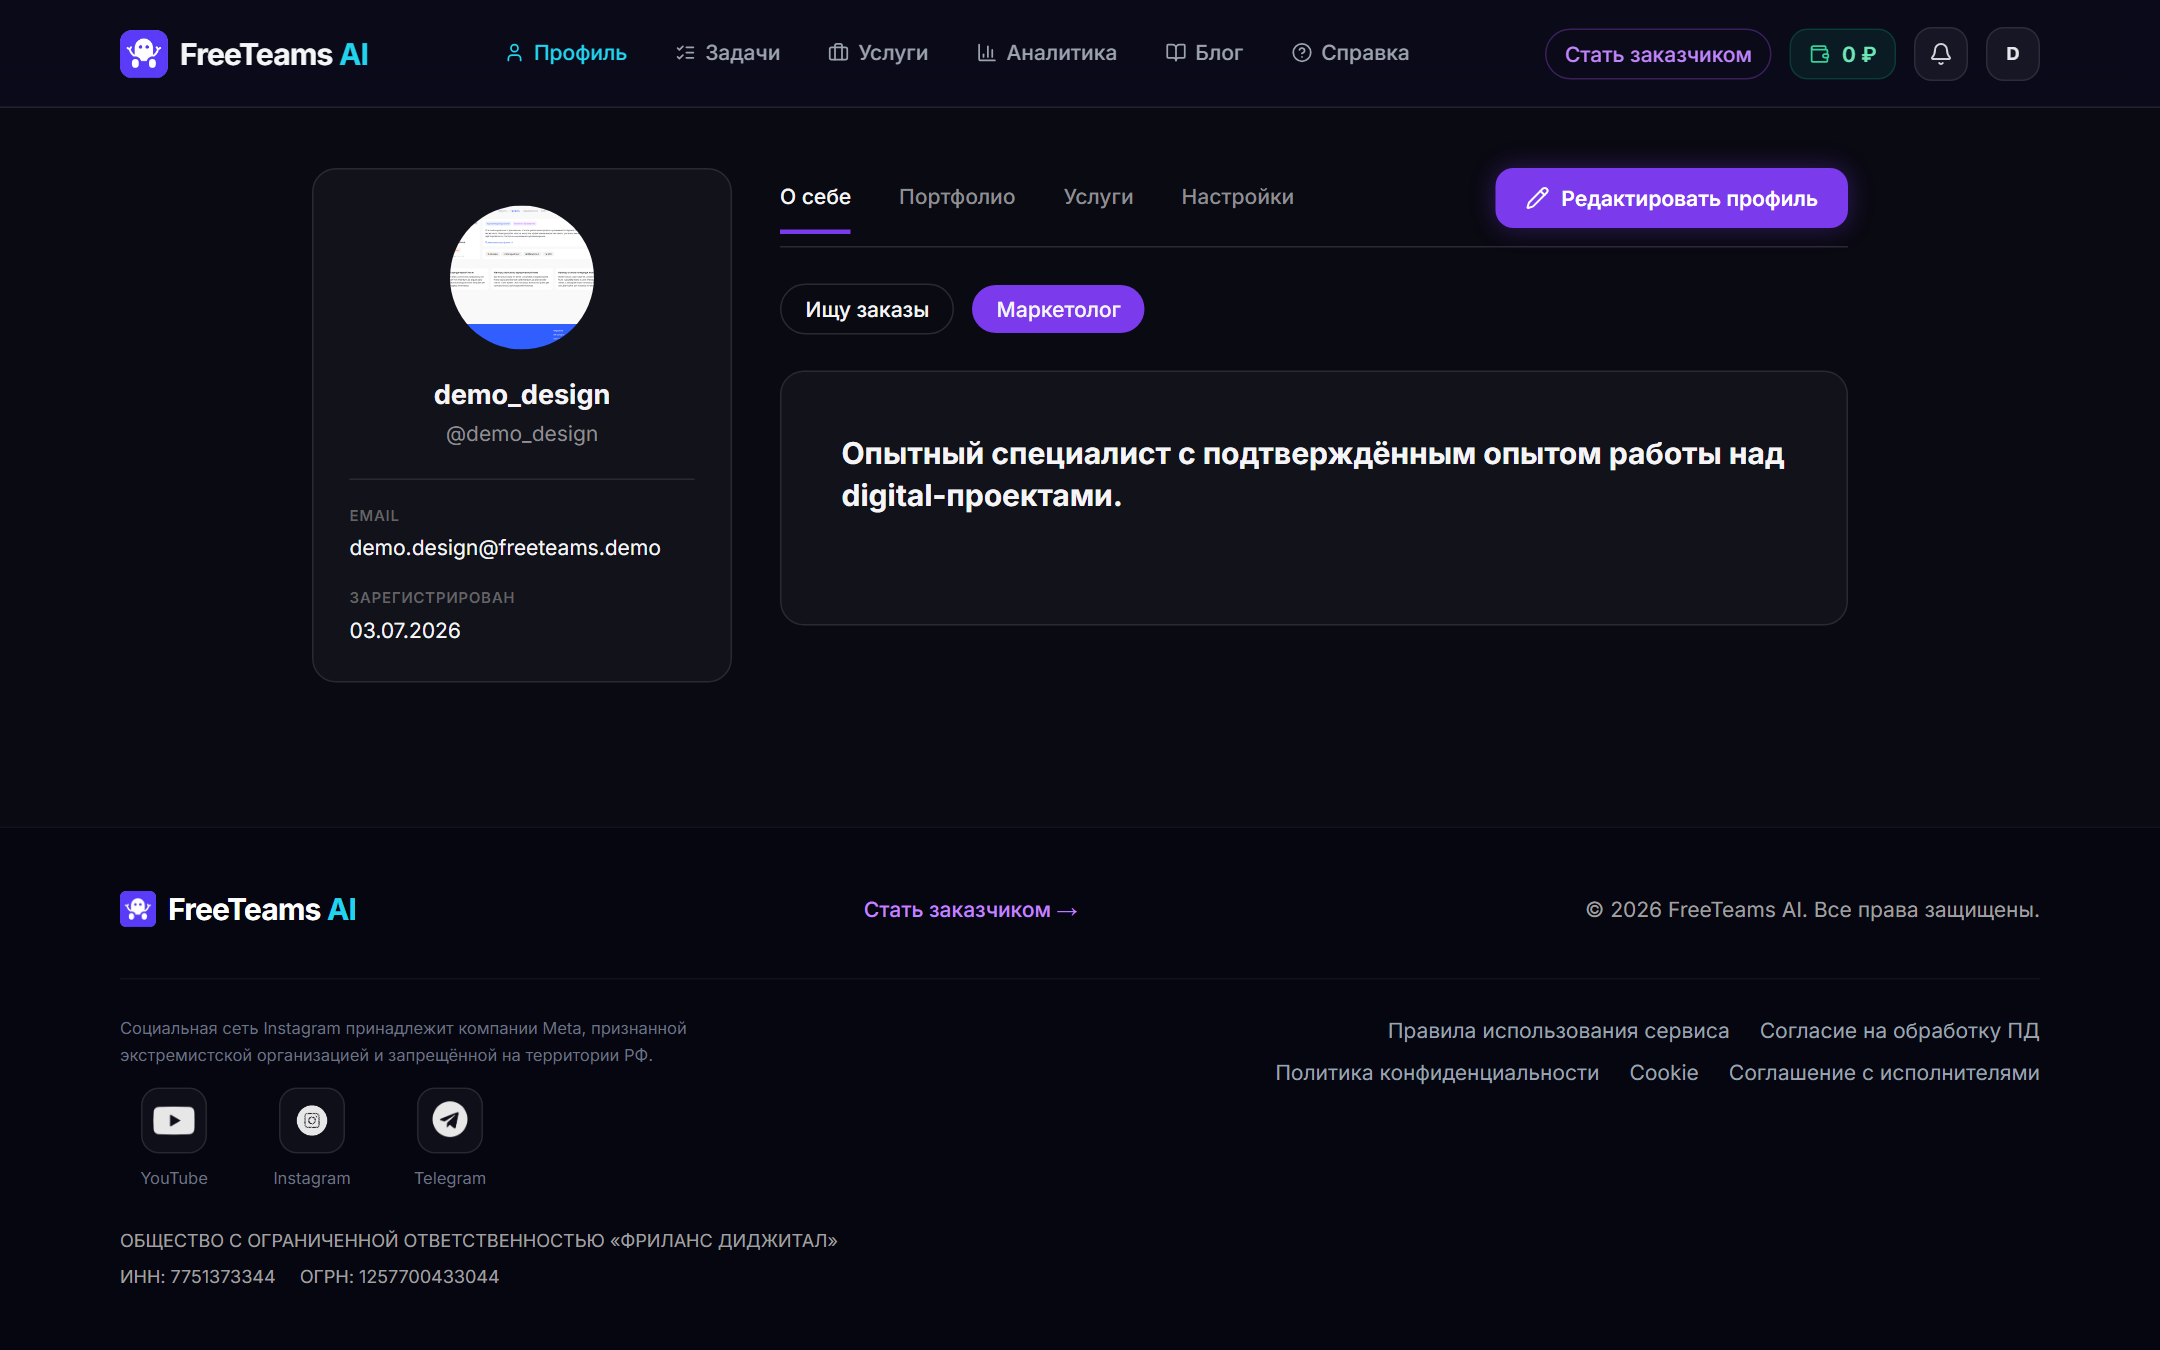Click registration date 03.07.2026
2160x1350 pixels.
[405, 631]
